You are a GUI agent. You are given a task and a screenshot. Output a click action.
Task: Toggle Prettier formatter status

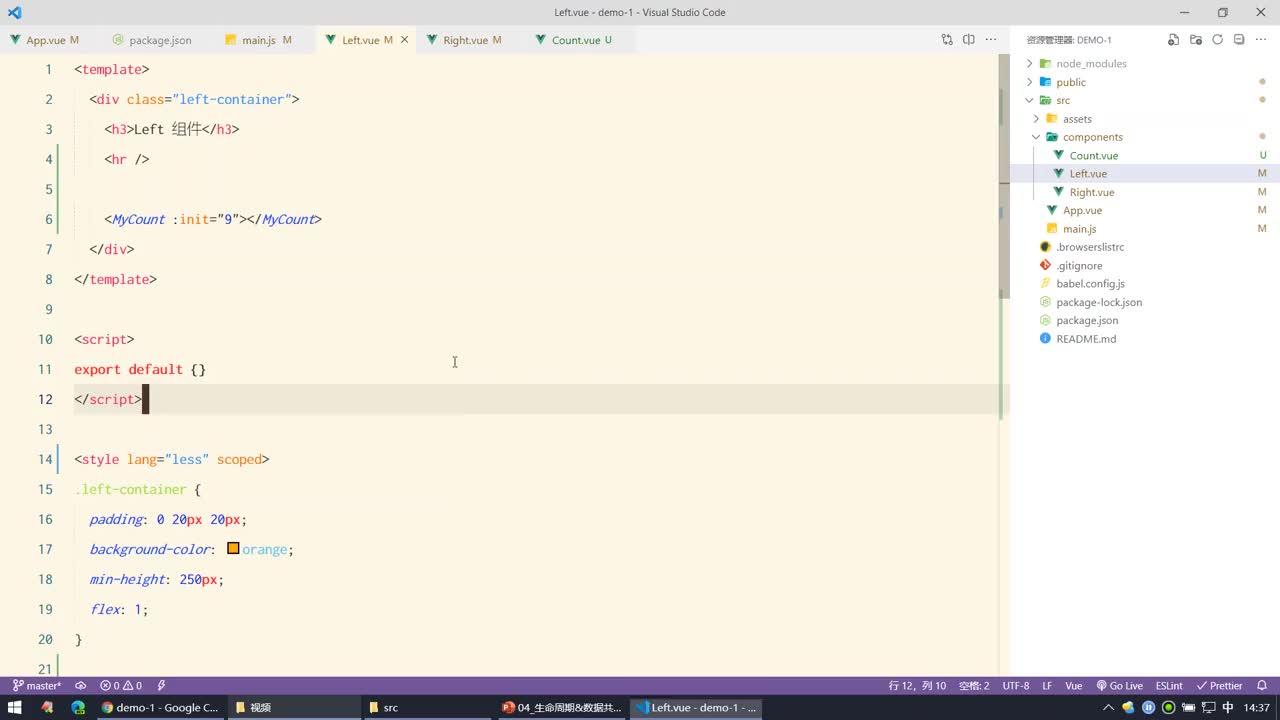tap(1219, 686)
